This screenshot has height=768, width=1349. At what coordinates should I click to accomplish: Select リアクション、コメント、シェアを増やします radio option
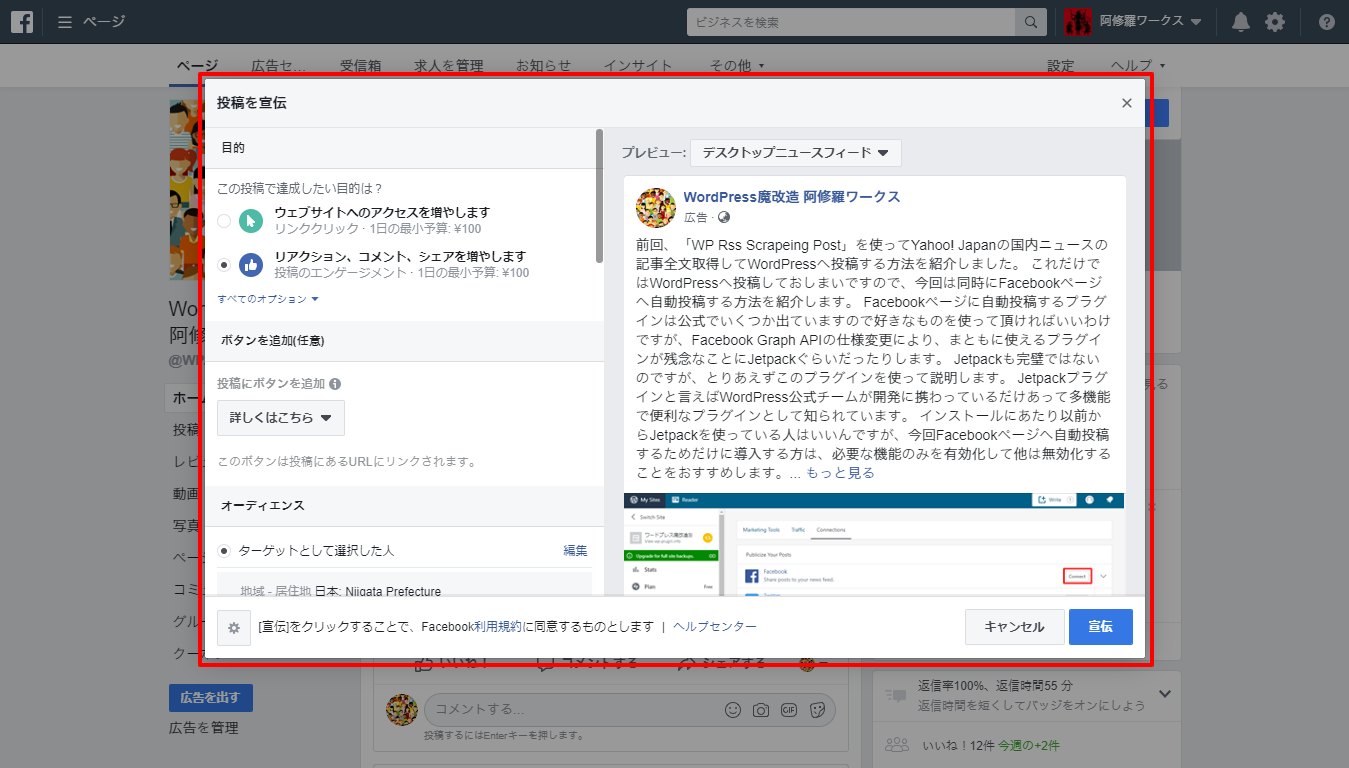[x=224, y=265]
